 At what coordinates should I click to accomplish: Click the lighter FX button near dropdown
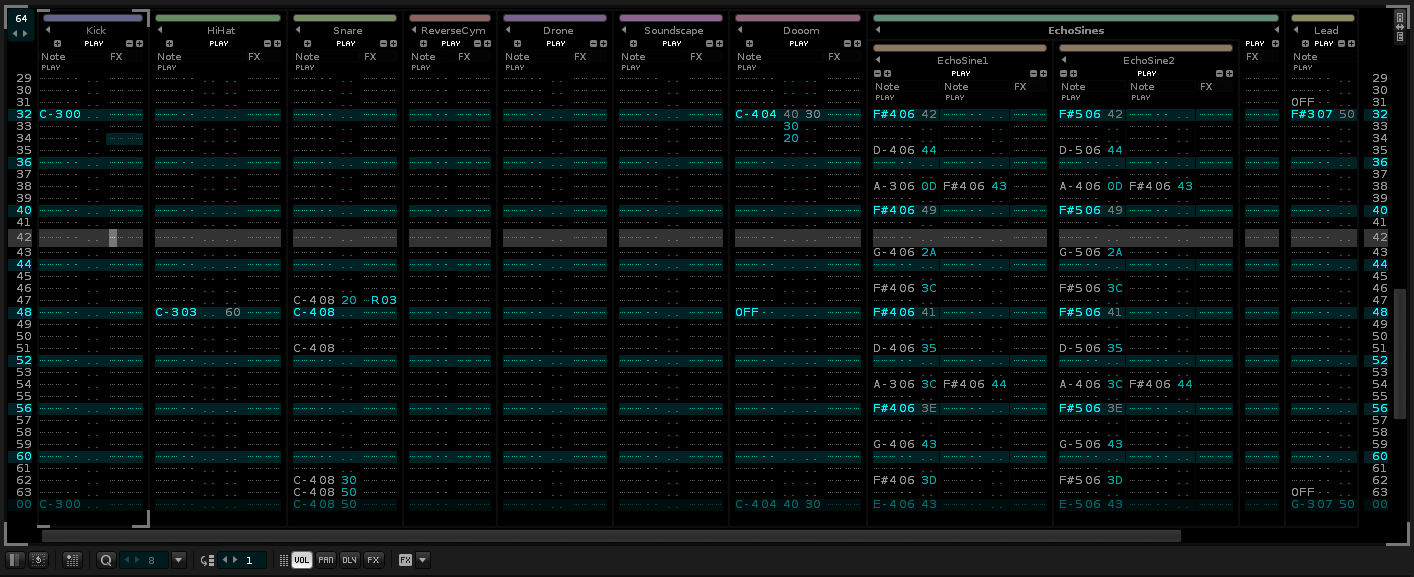tap(405, 560)
